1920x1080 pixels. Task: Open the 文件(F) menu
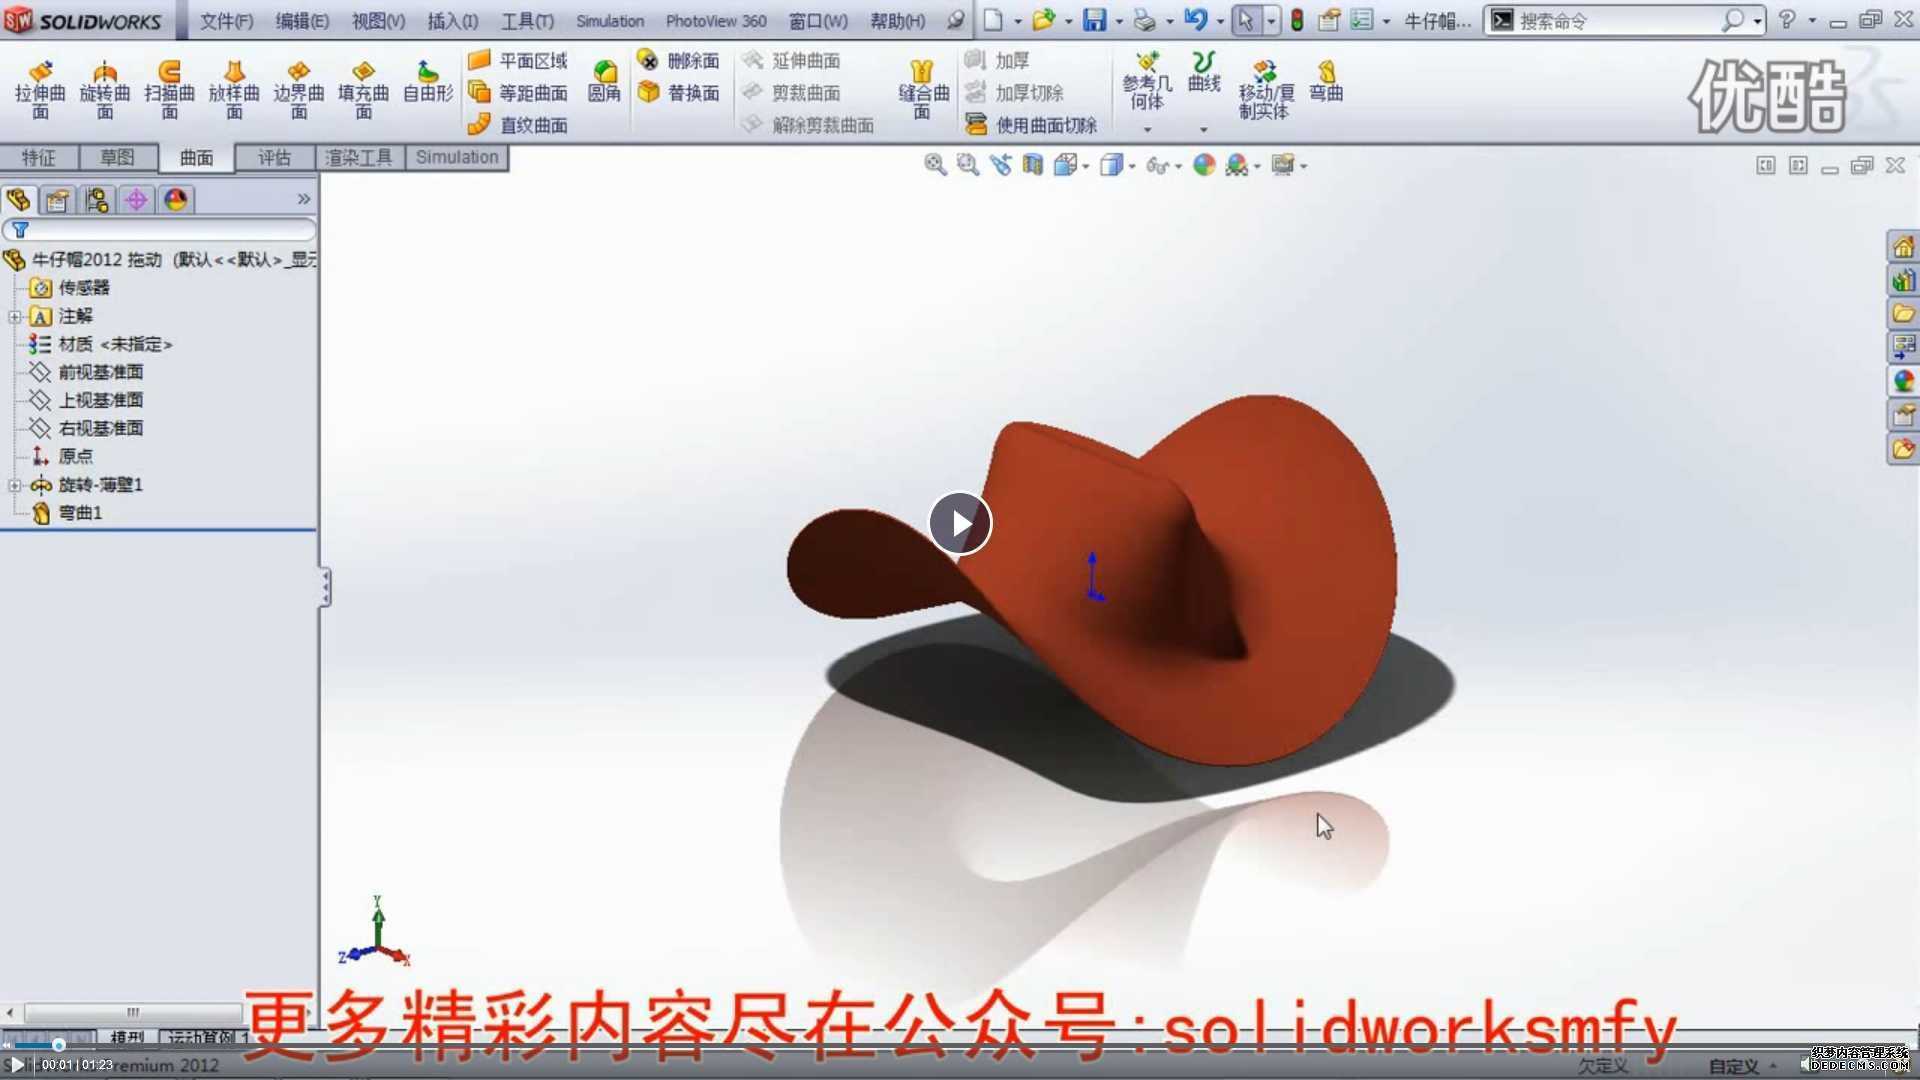[x=226, y=21]
